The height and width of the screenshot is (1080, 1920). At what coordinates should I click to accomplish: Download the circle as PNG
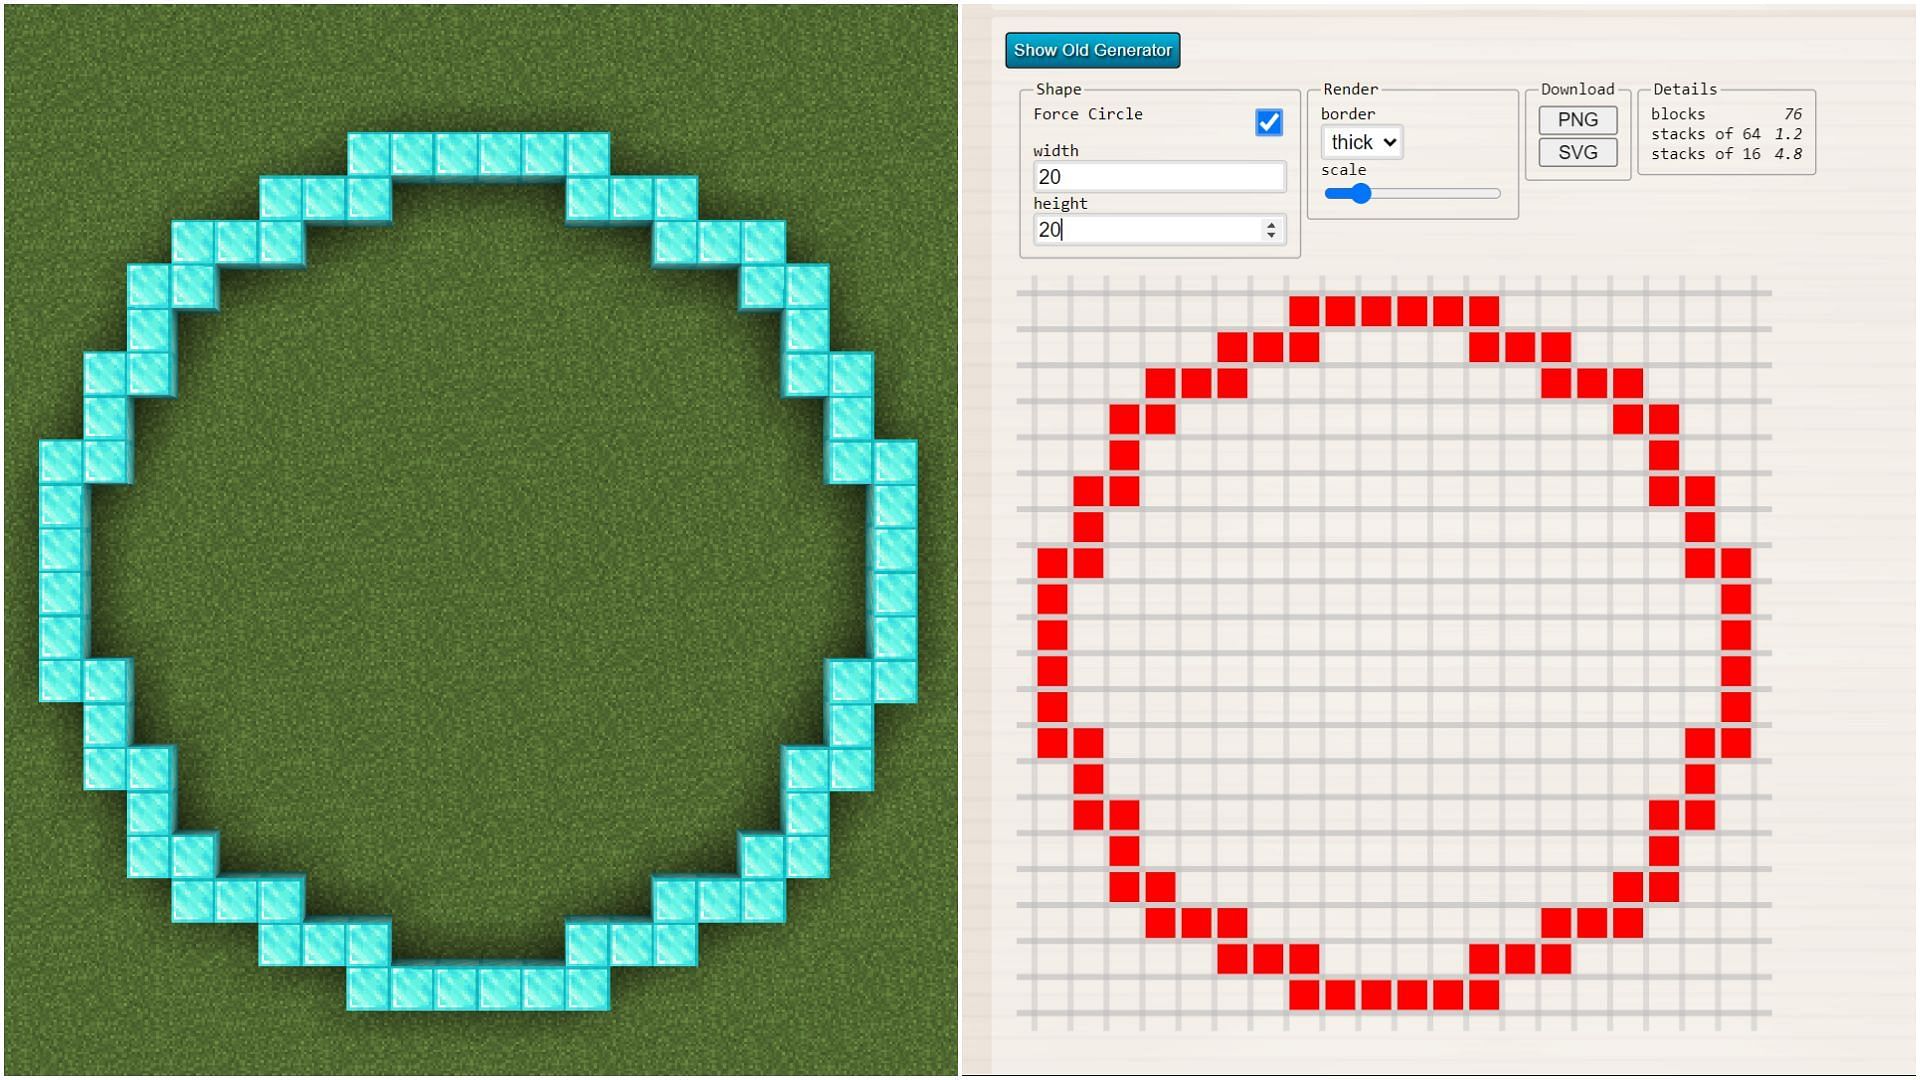click(1578, 119)
